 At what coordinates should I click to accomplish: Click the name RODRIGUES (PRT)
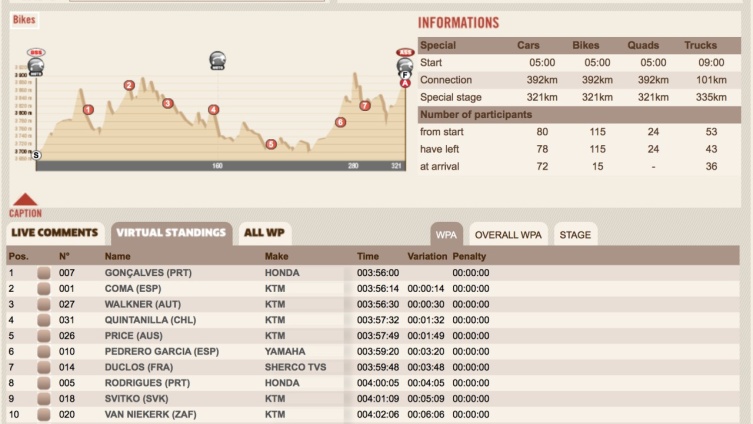tap(147, 383)
